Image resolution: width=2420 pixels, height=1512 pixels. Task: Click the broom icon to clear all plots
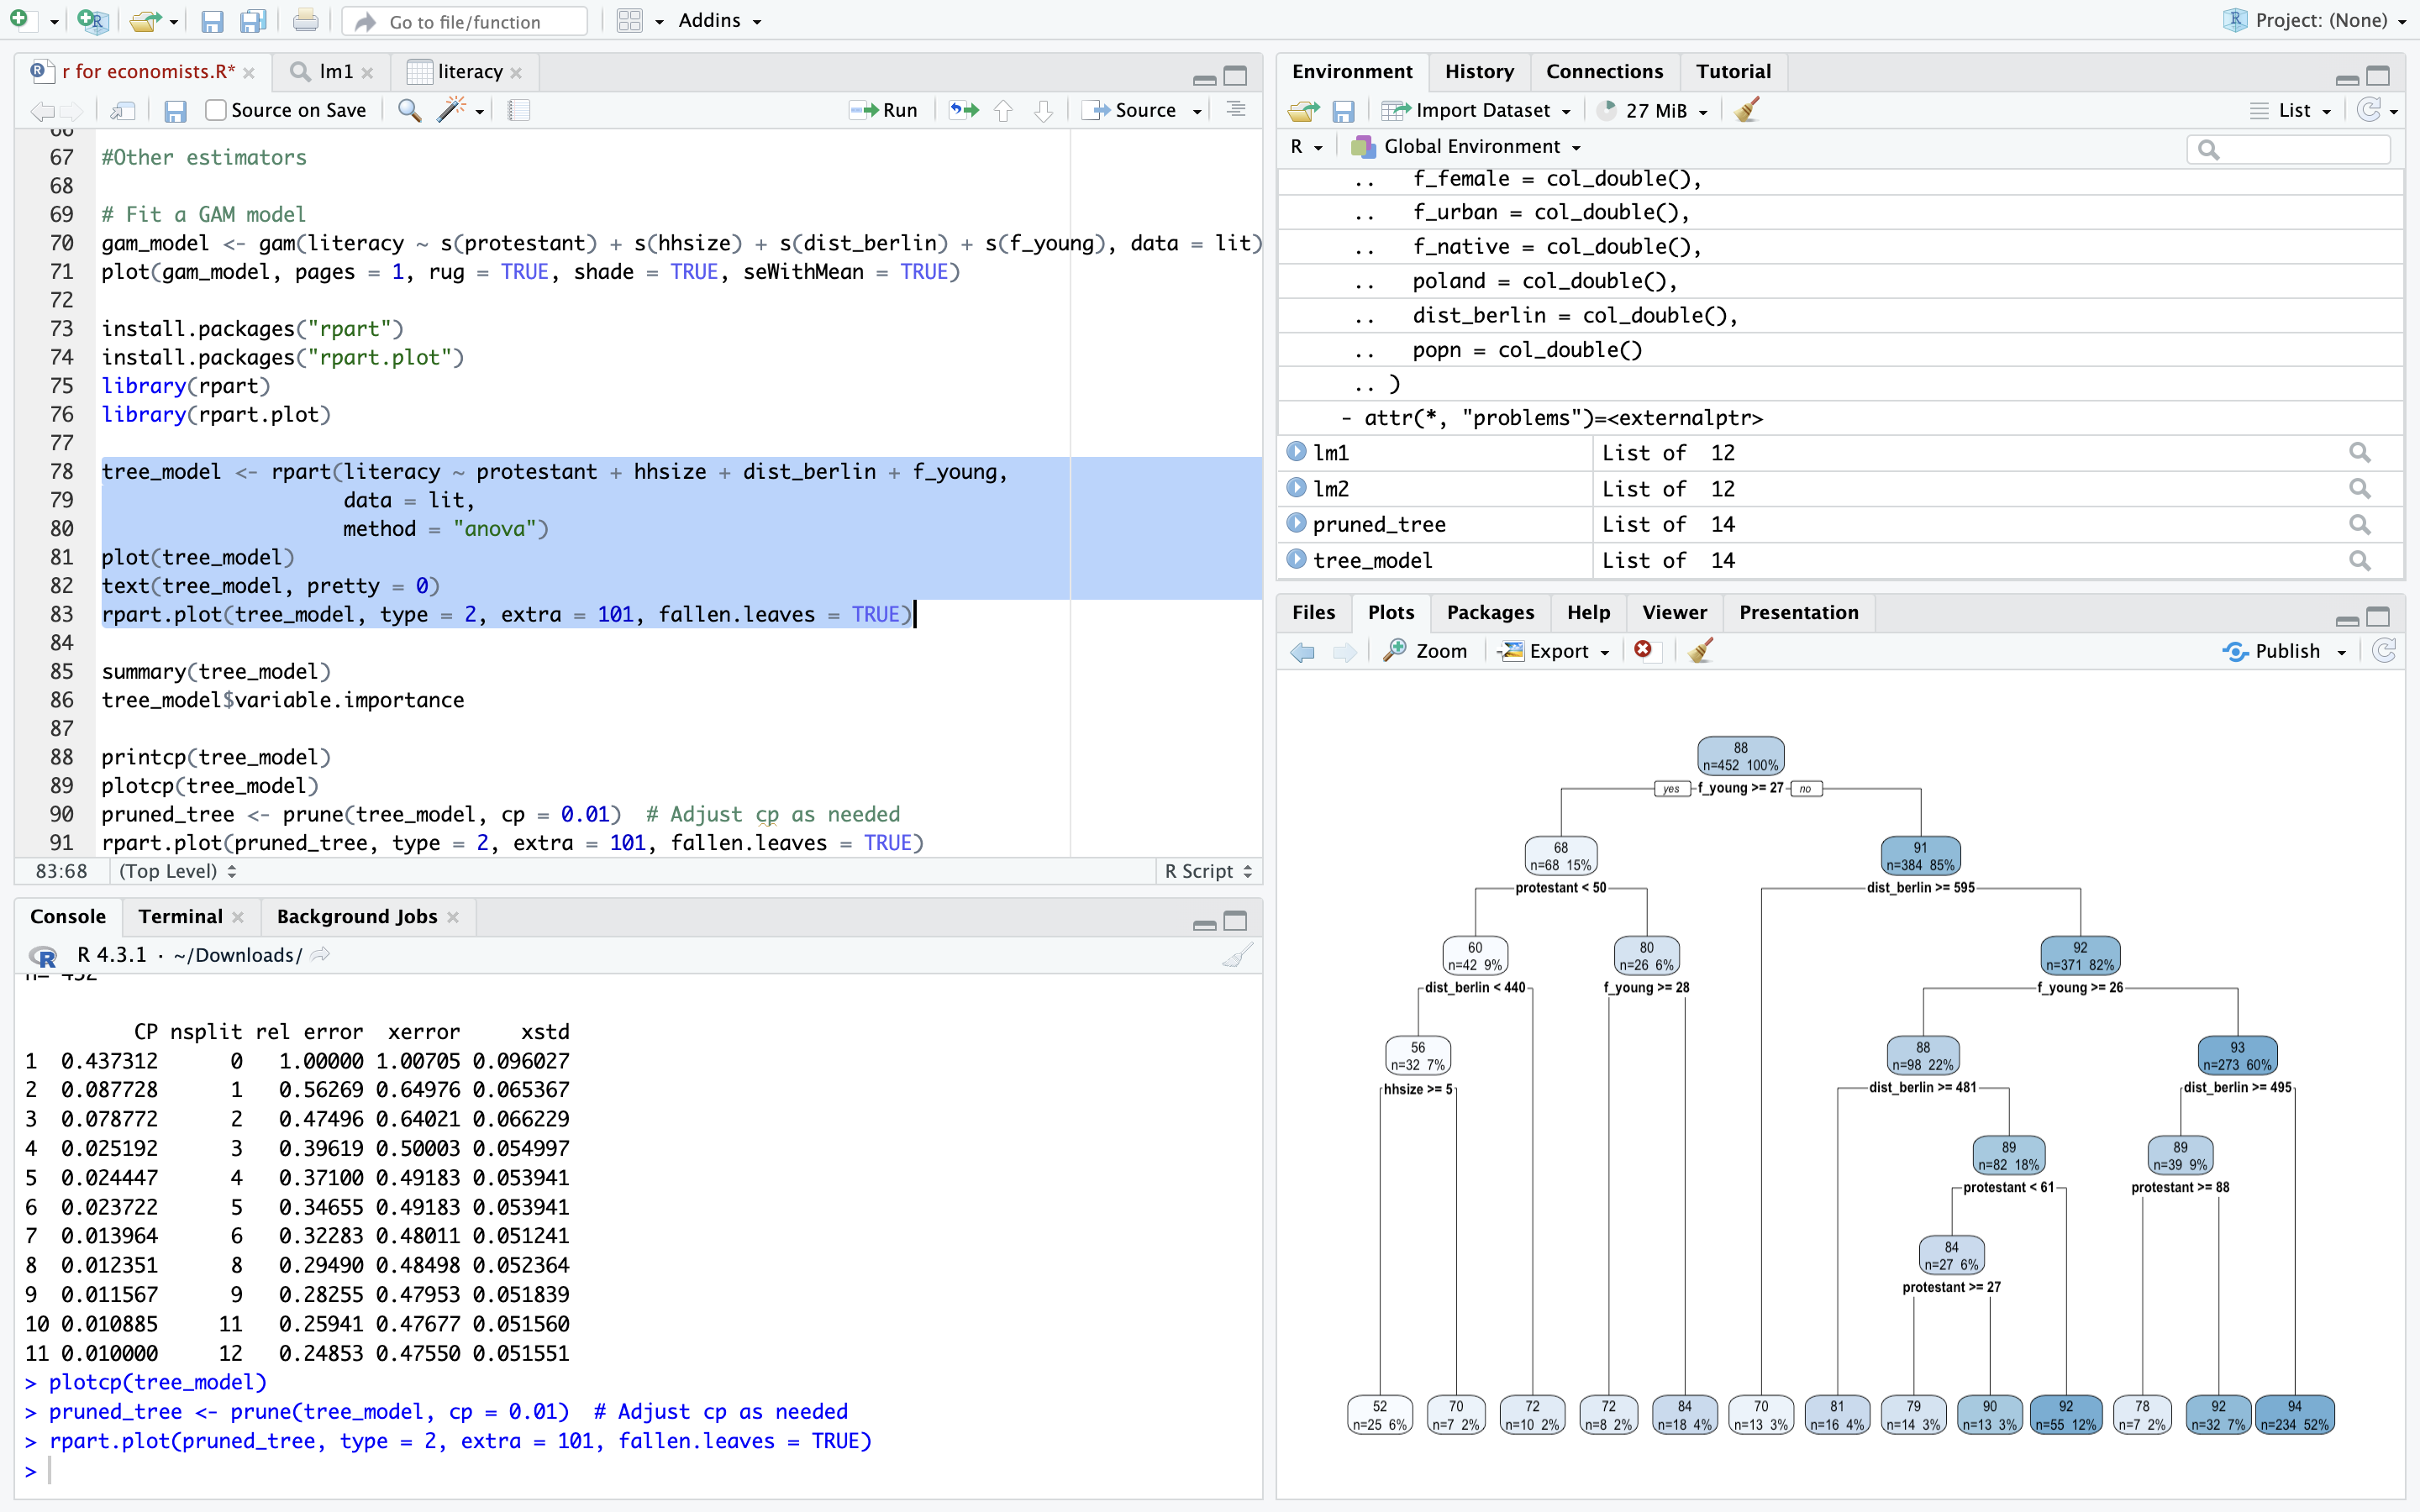(x=1701, y=651)
